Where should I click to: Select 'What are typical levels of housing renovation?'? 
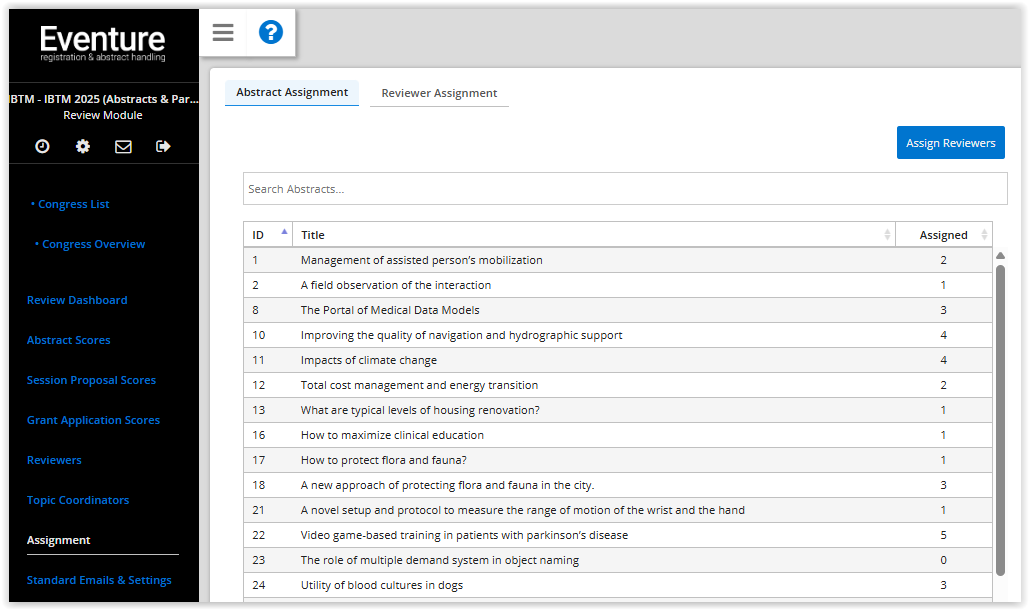tap(618, 410)
